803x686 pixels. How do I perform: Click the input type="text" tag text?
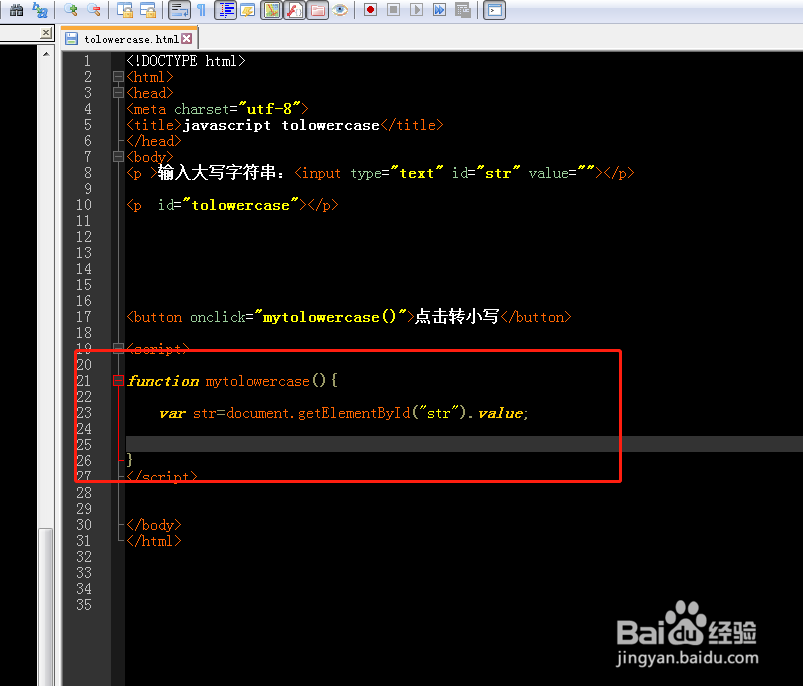pos(369,173)
